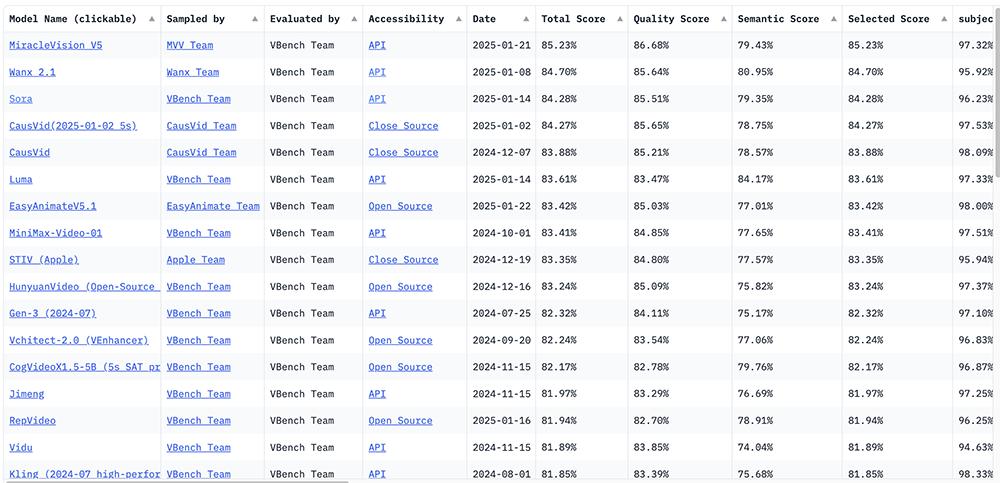1000x483 pixels.
Task: Open the Wanx 2.1 model link
Action: (x=32, y=72)
